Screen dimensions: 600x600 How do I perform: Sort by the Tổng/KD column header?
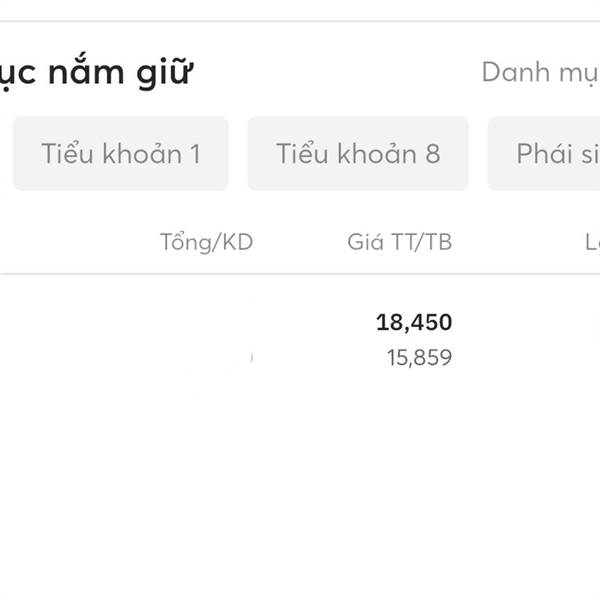pyautogui.click(x=206, y=242)
